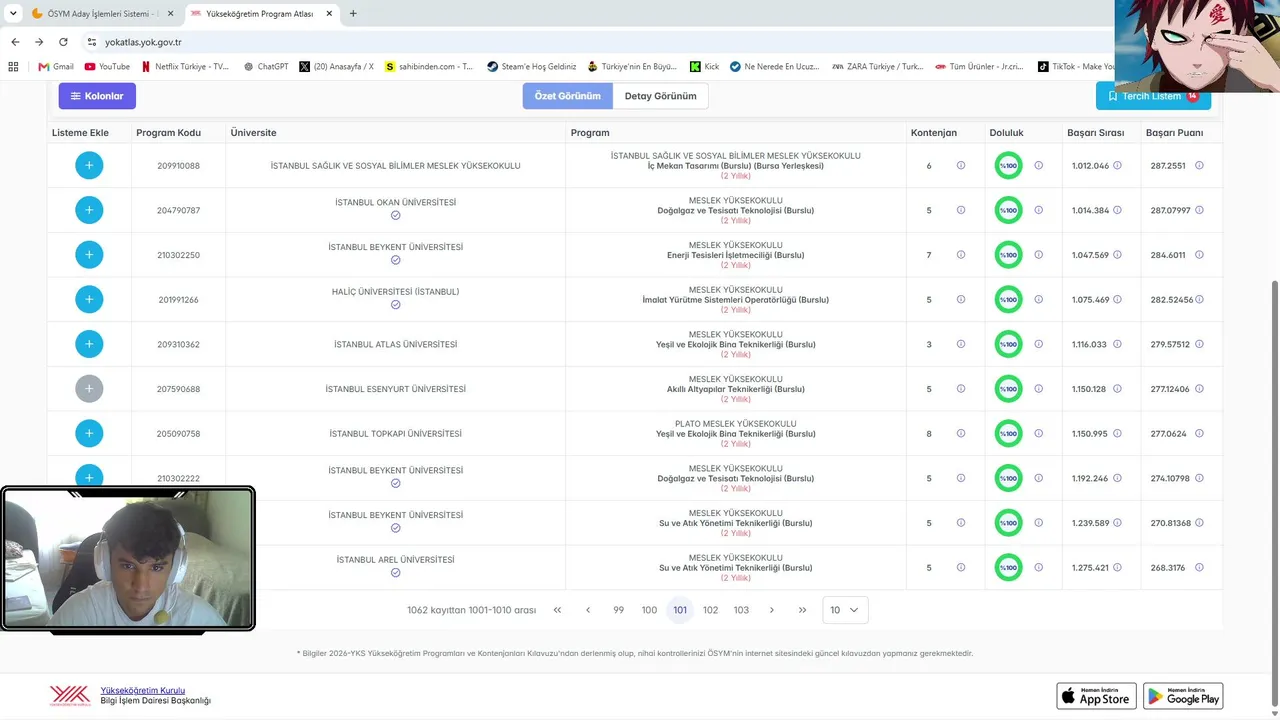Jump to the last results page
Viewport: 1280px width, 720px height.
(x=802, y=610)
